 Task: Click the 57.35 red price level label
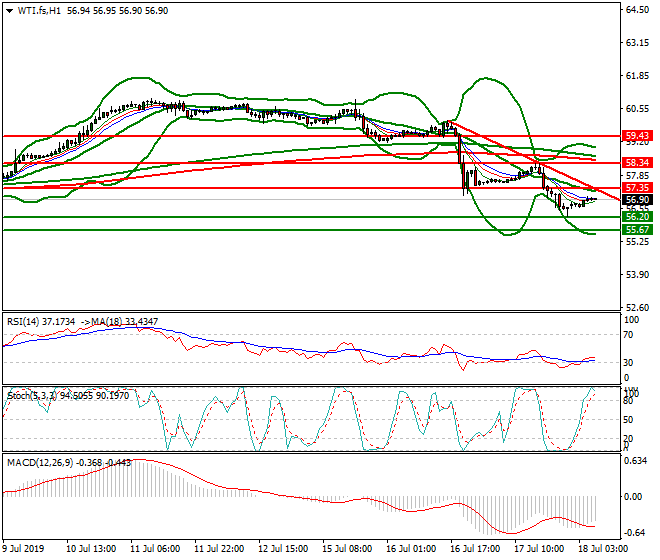637,188
